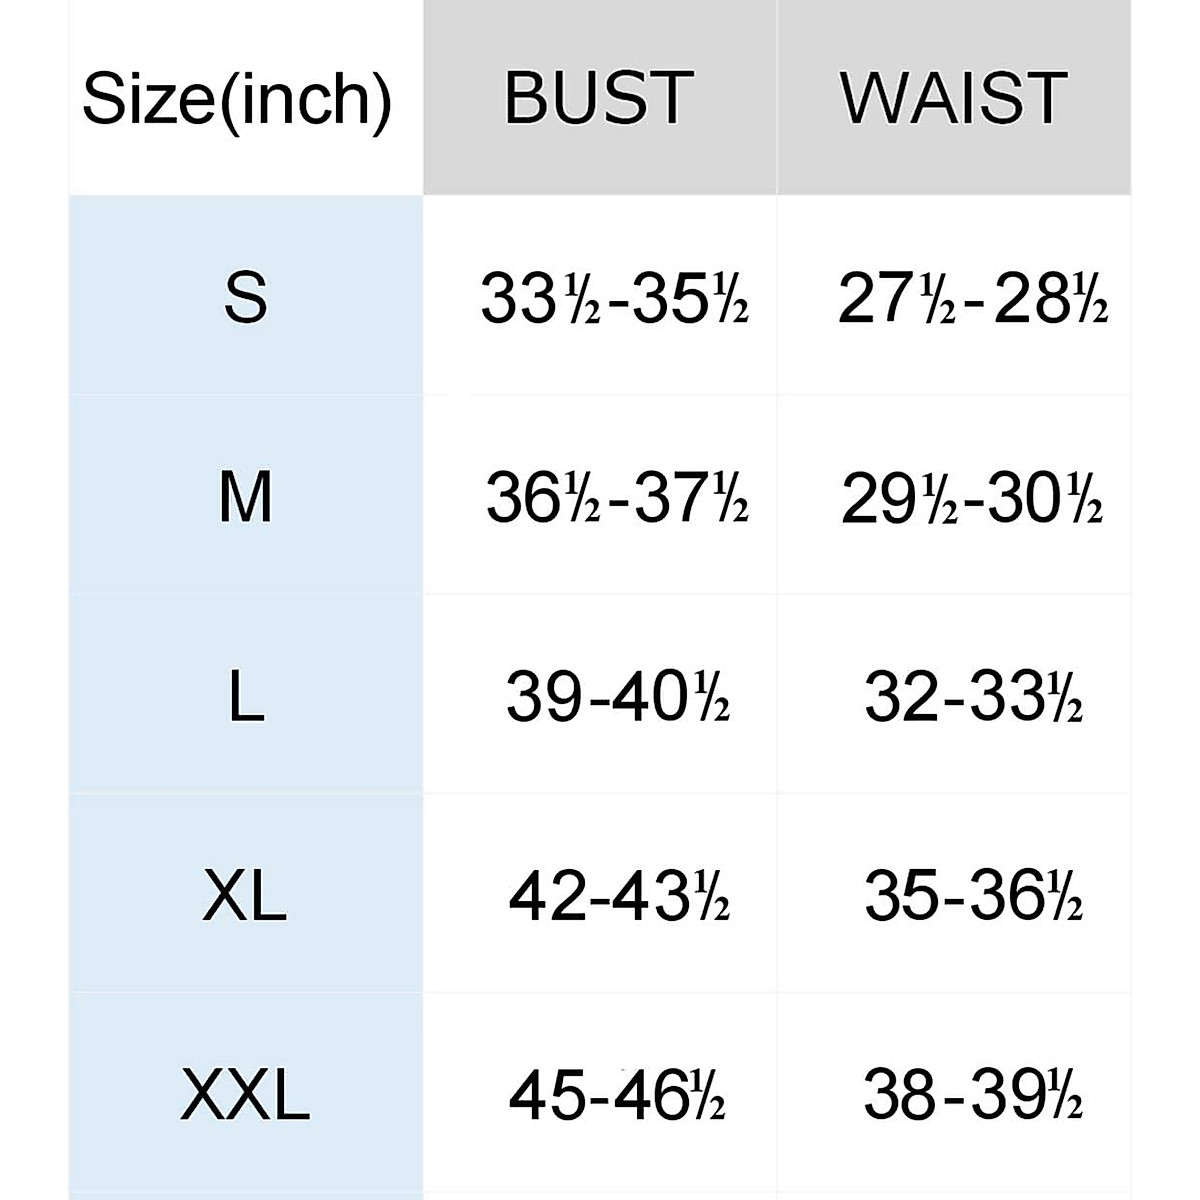Click the 35½ upper bust value
1200x1200 pixels.
point(690,299)
